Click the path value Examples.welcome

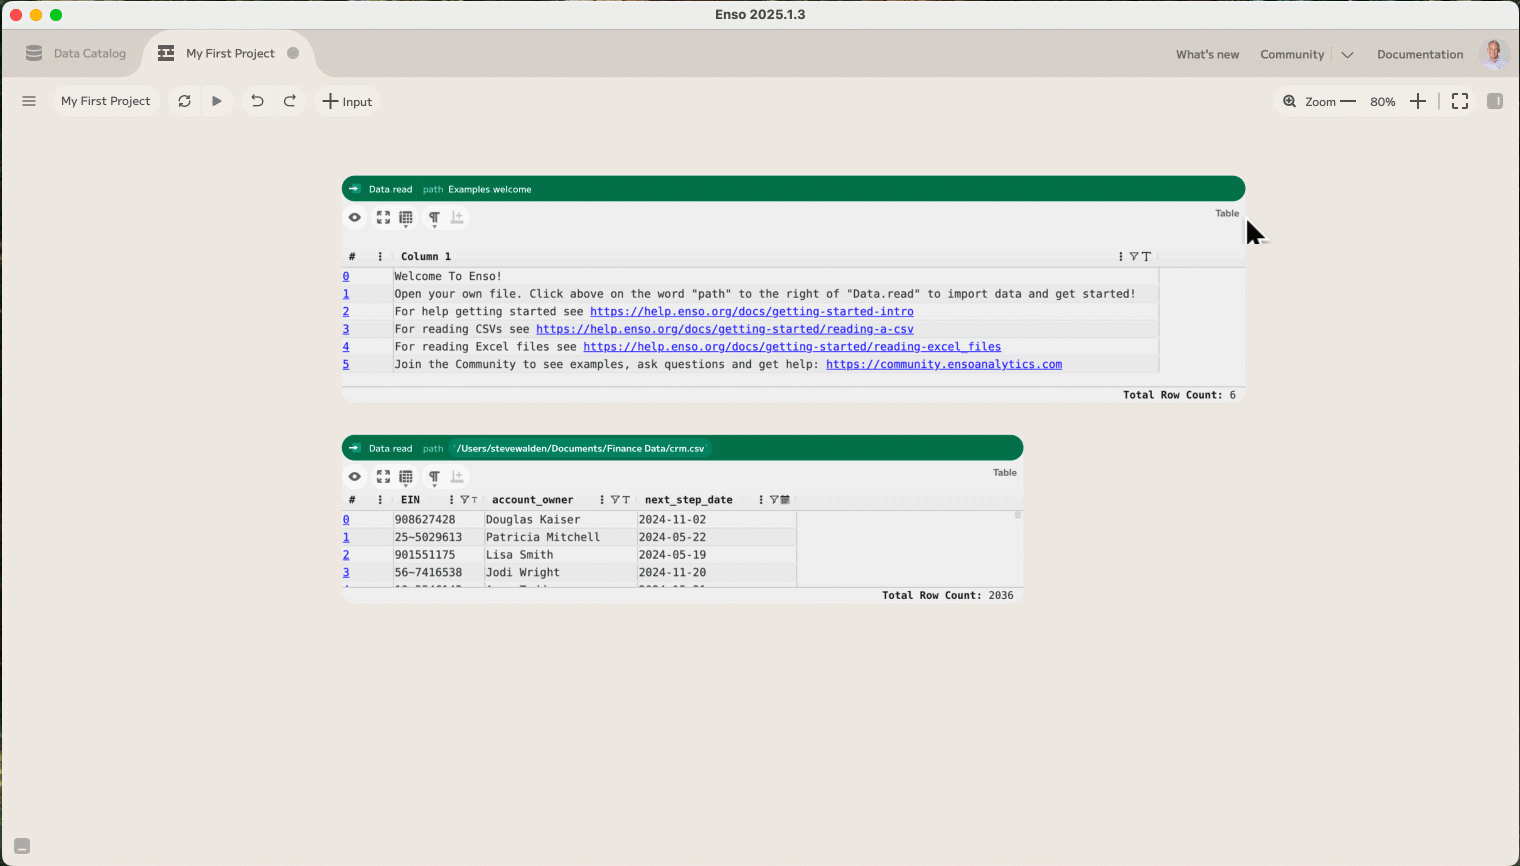(490, 189)
